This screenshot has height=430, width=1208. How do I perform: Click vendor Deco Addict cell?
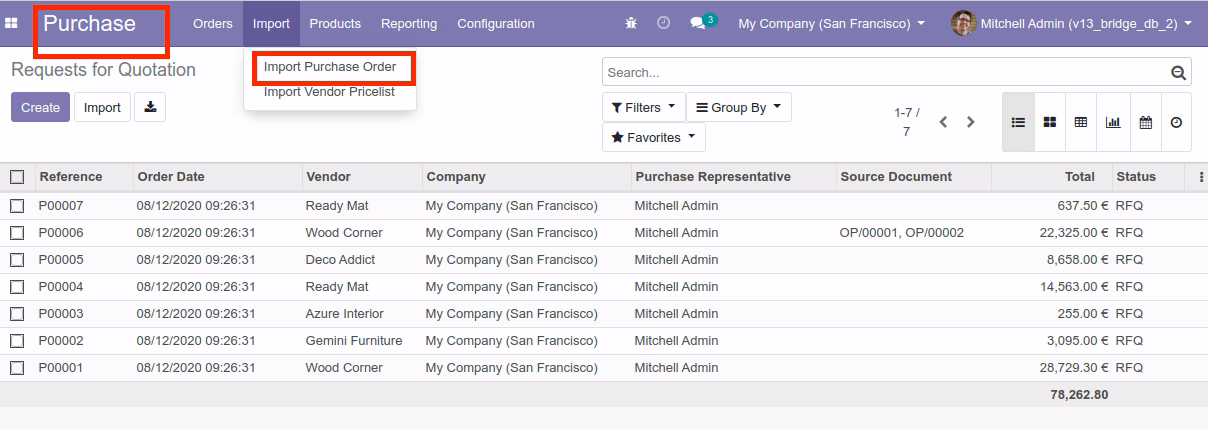341,260
